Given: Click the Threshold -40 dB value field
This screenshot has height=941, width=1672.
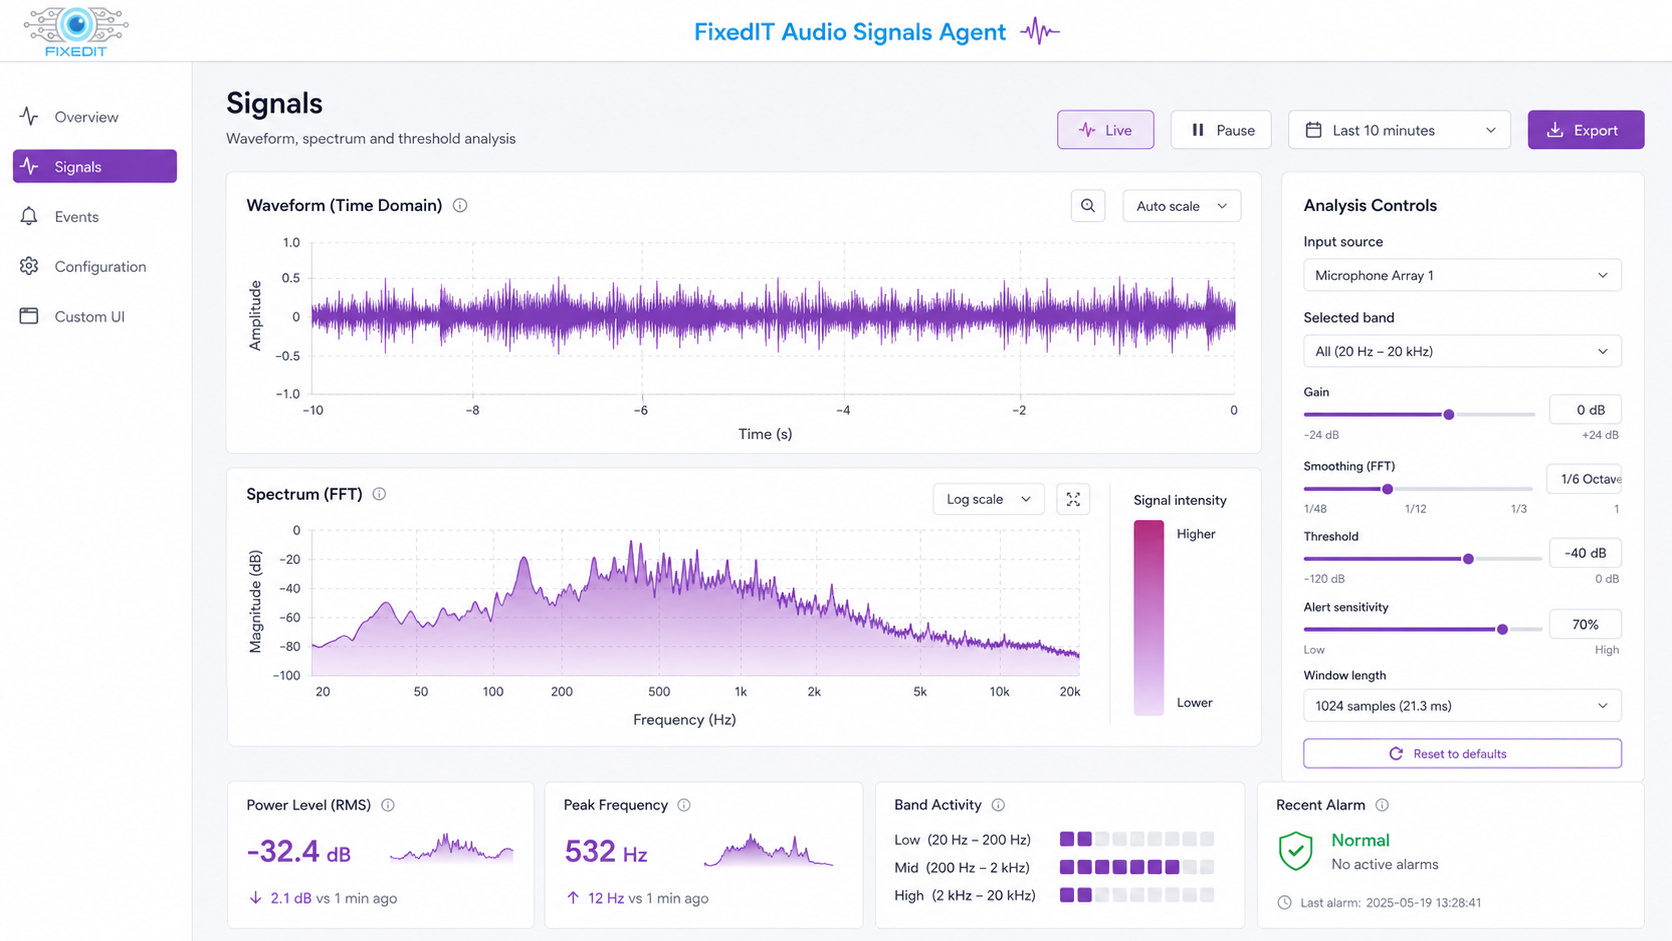Looking at the screenshot, I should (x=1585, y=553).
